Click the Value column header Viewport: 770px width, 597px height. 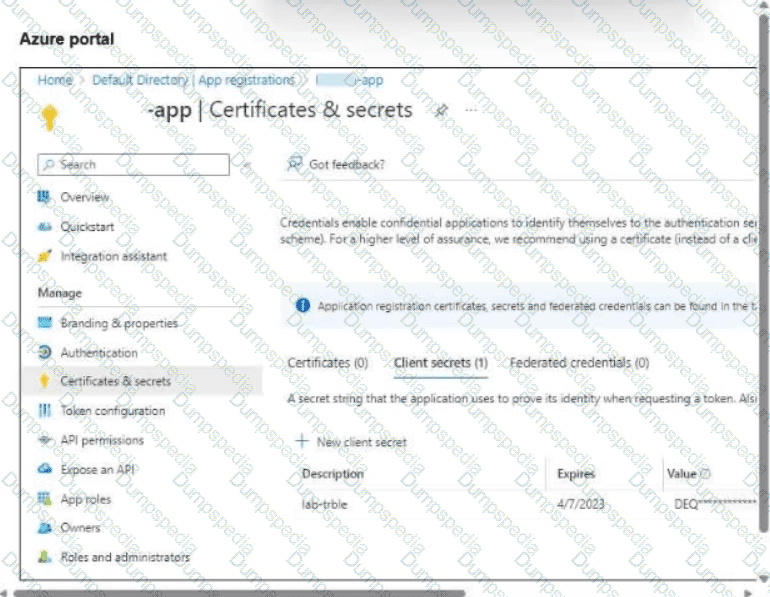(681, 474)
